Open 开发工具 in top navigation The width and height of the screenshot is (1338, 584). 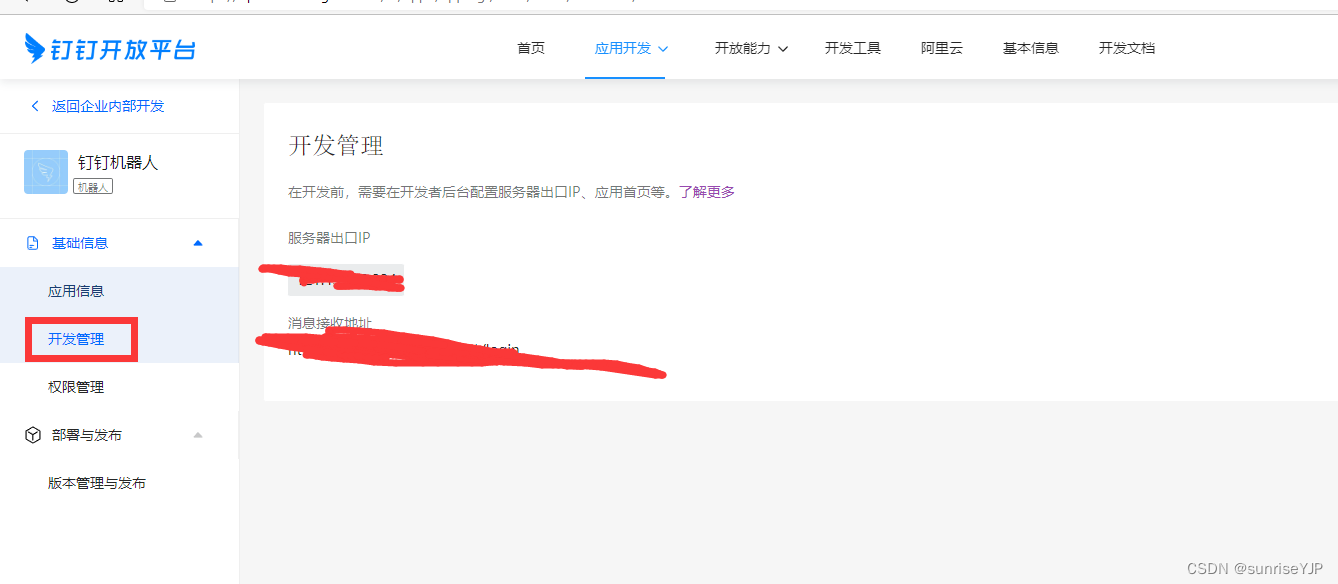[x=853, y=48]
